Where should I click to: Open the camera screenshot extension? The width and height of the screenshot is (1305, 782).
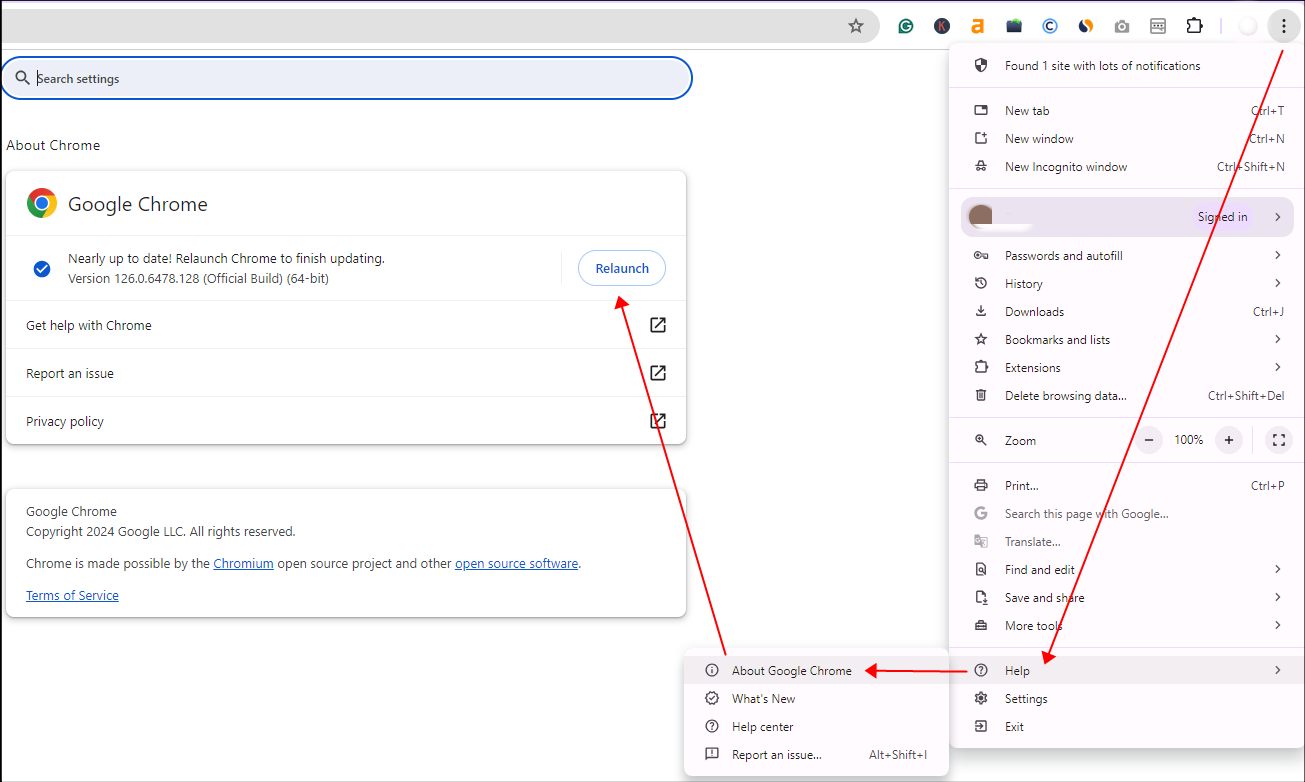(x=1122, y=27)
